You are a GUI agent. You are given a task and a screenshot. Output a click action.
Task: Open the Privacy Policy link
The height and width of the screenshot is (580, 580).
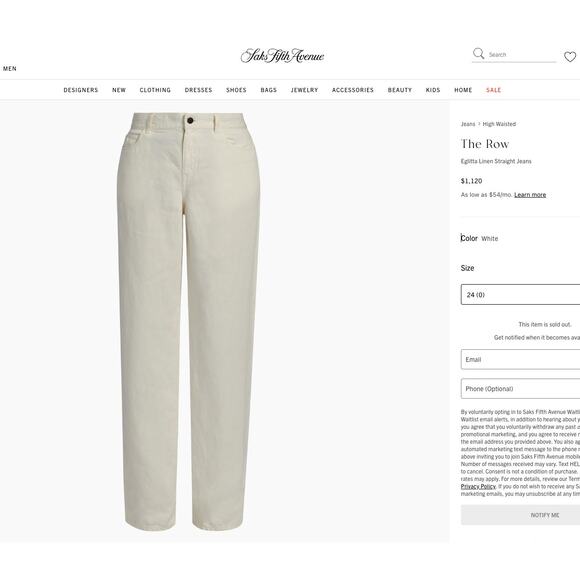pos(478,486)
